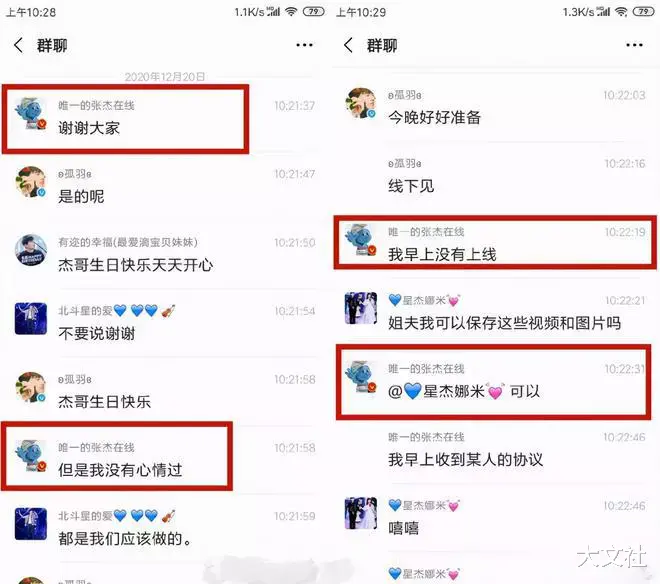Tap back arrow in left group chat
This screenshot has width=660, height=584.
tap(18, 45)
